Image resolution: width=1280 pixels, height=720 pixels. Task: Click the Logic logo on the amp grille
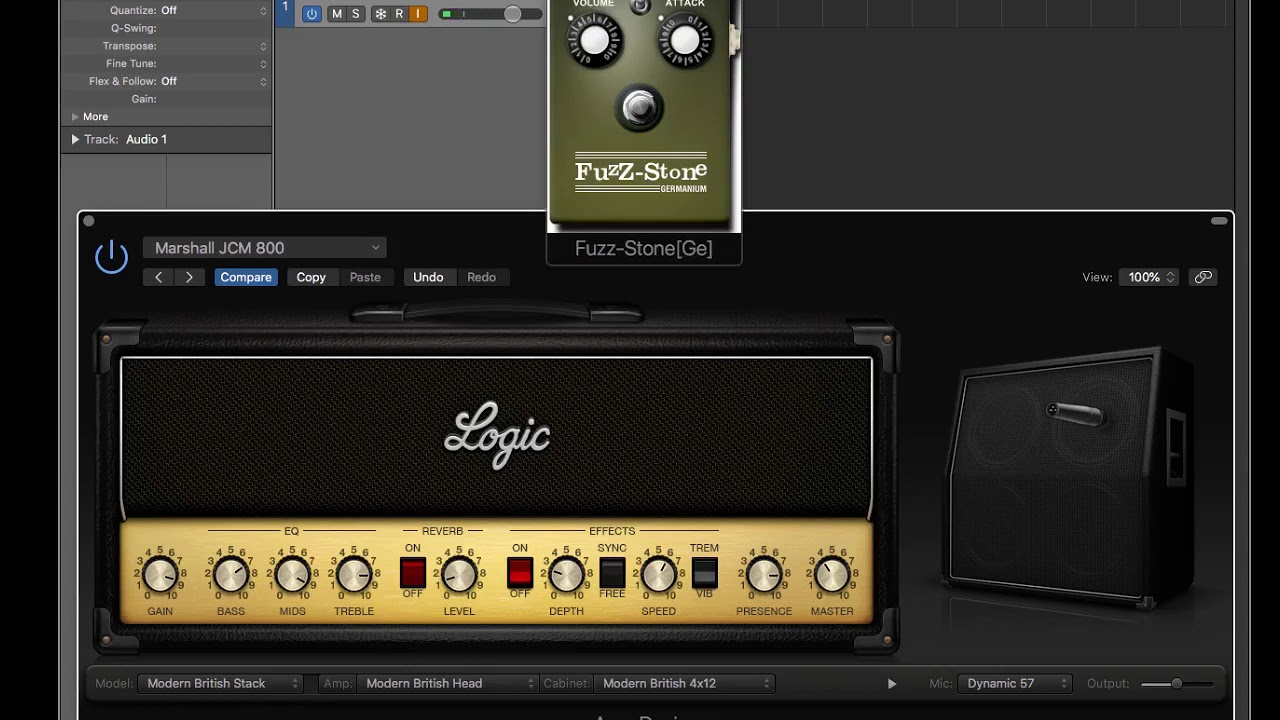pos(497,435)
